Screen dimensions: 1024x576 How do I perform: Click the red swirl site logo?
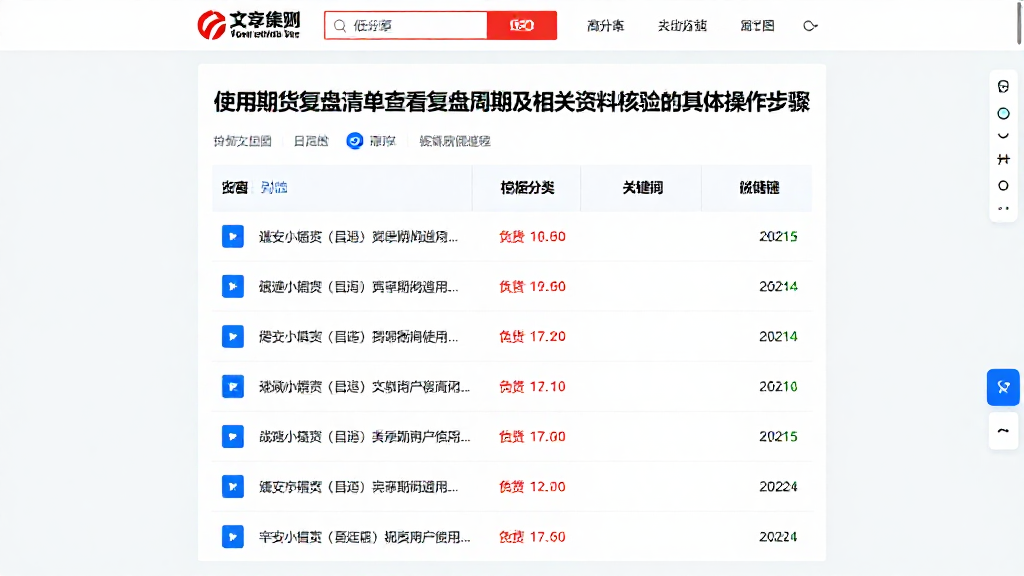212,25
